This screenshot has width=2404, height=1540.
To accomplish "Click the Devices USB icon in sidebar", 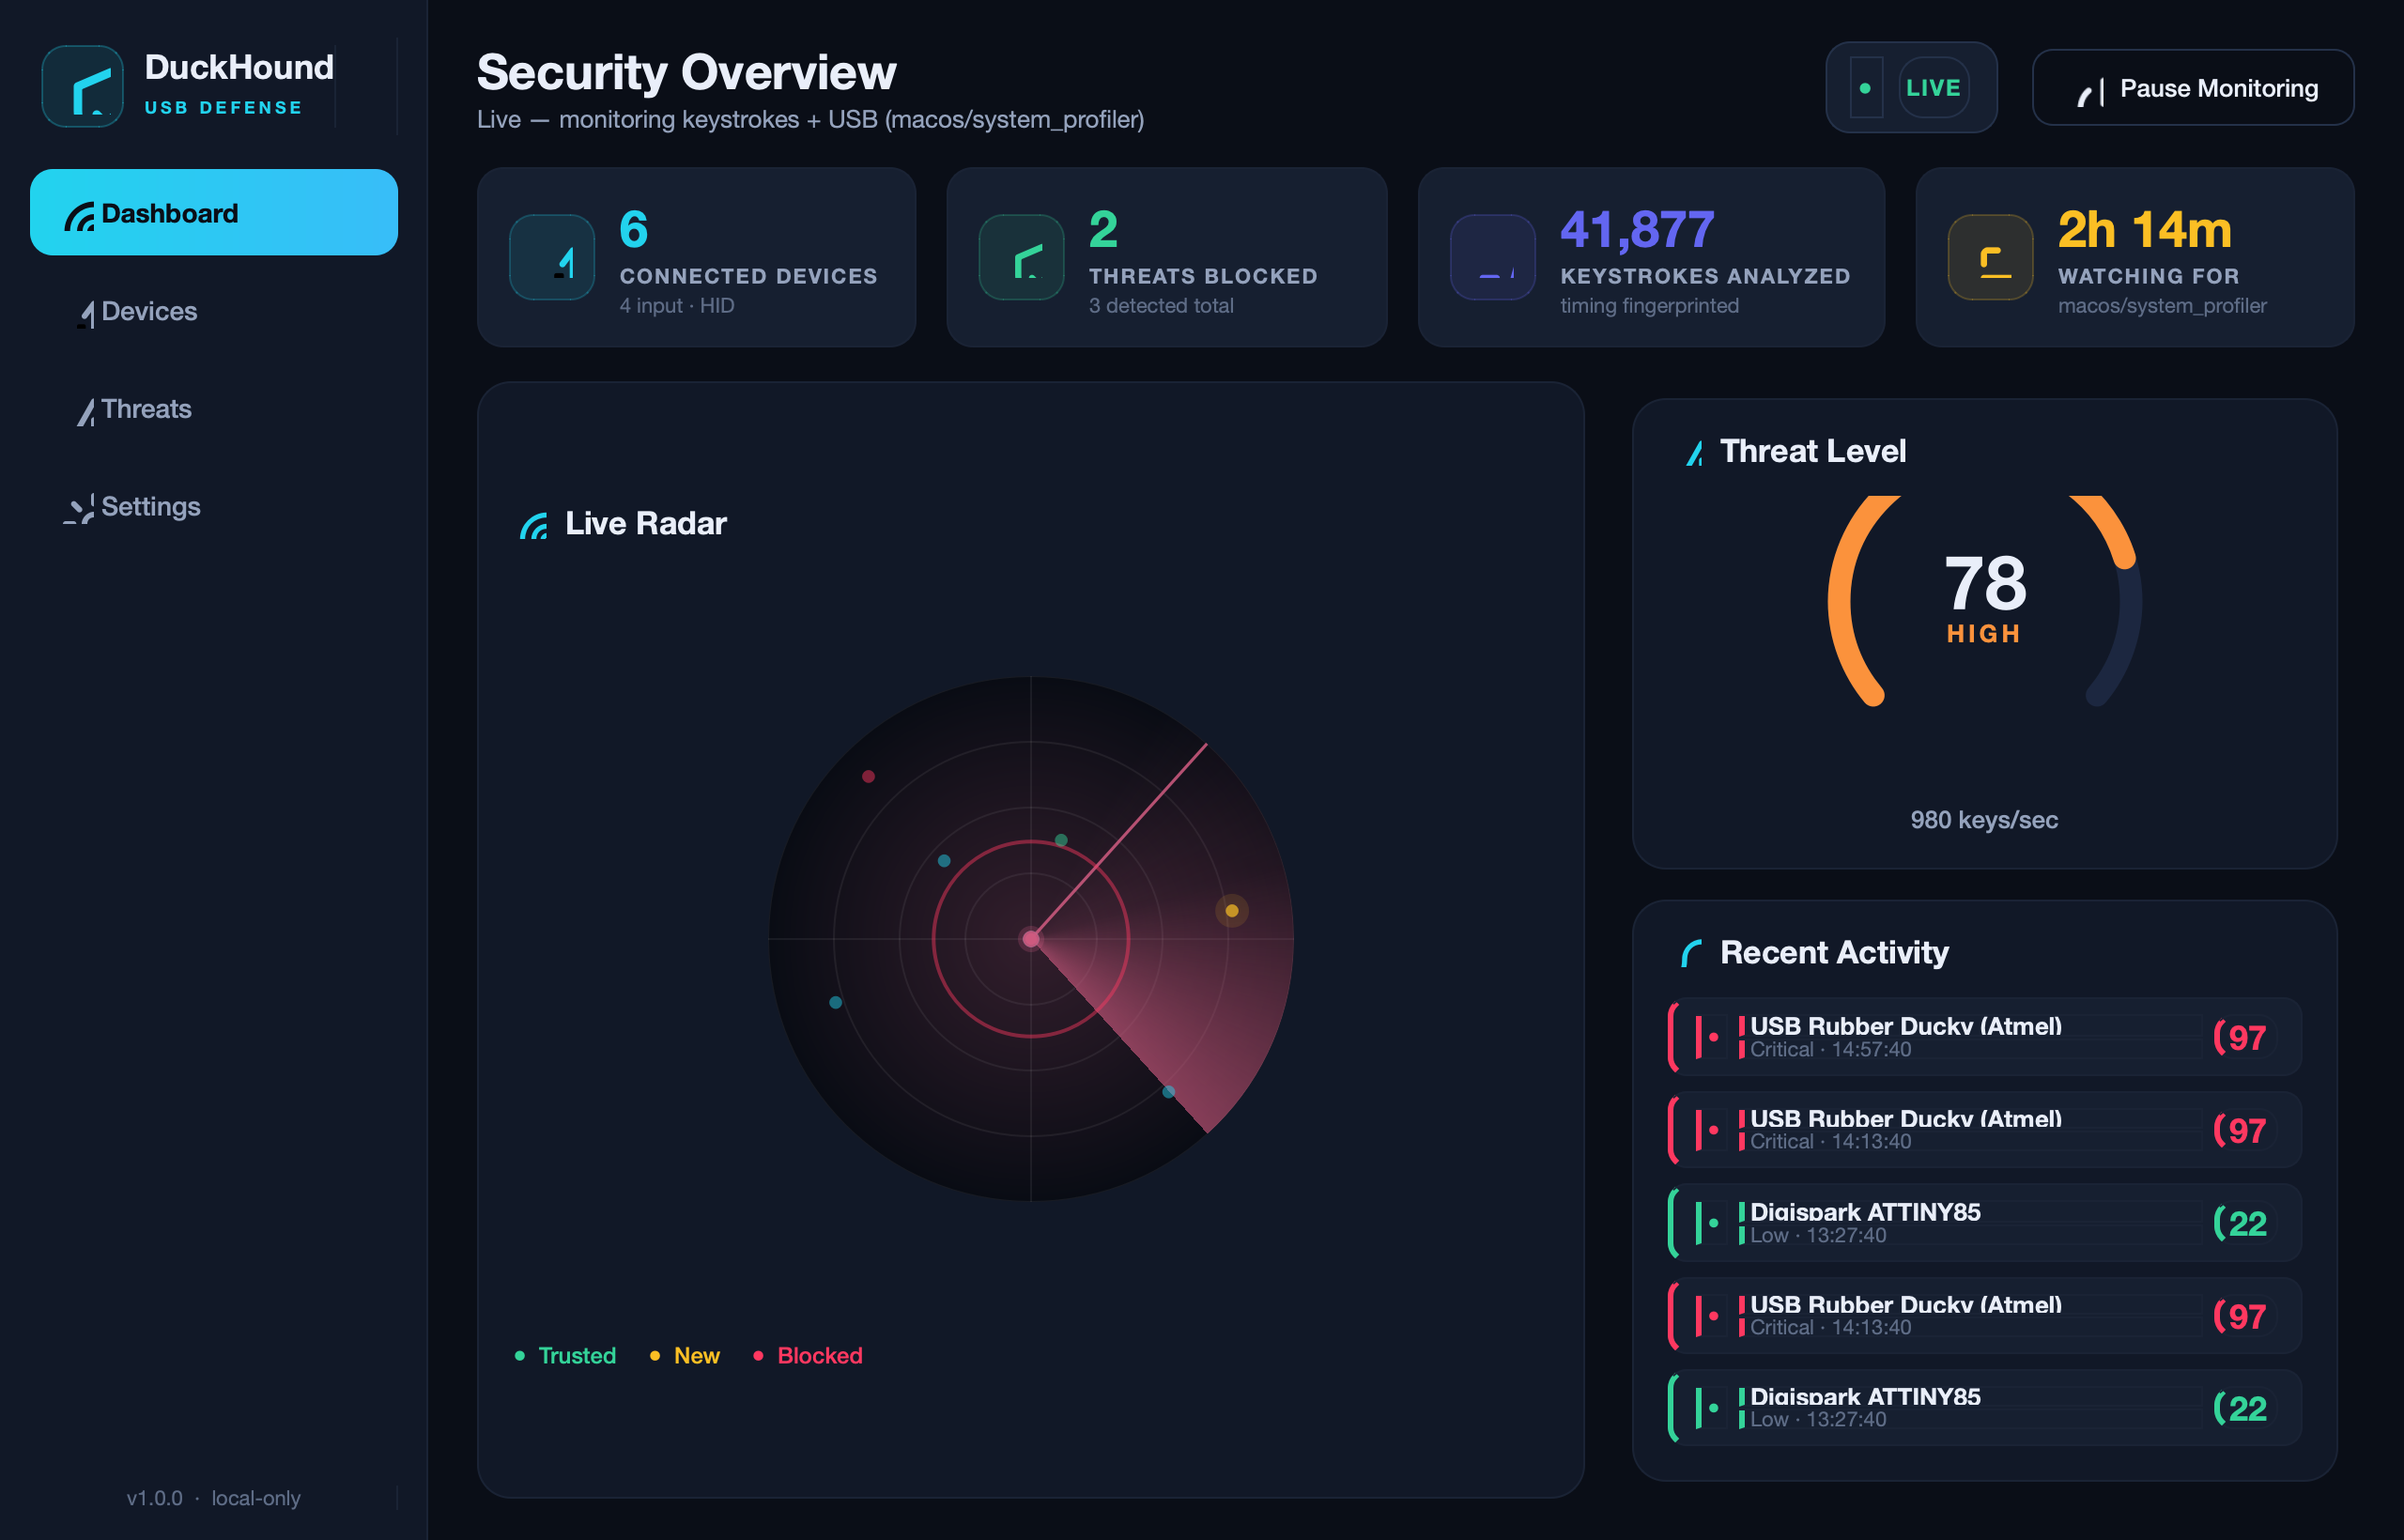I will tap(86, 314).
